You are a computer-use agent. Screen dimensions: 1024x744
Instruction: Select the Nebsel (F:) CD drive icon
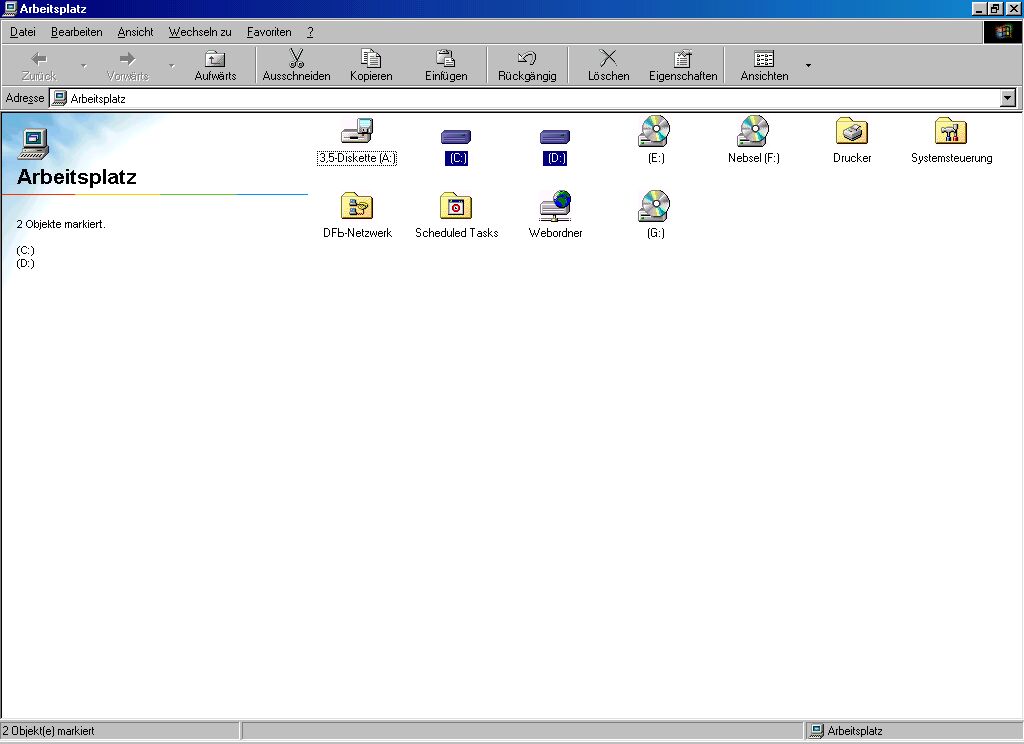(754, 131)
